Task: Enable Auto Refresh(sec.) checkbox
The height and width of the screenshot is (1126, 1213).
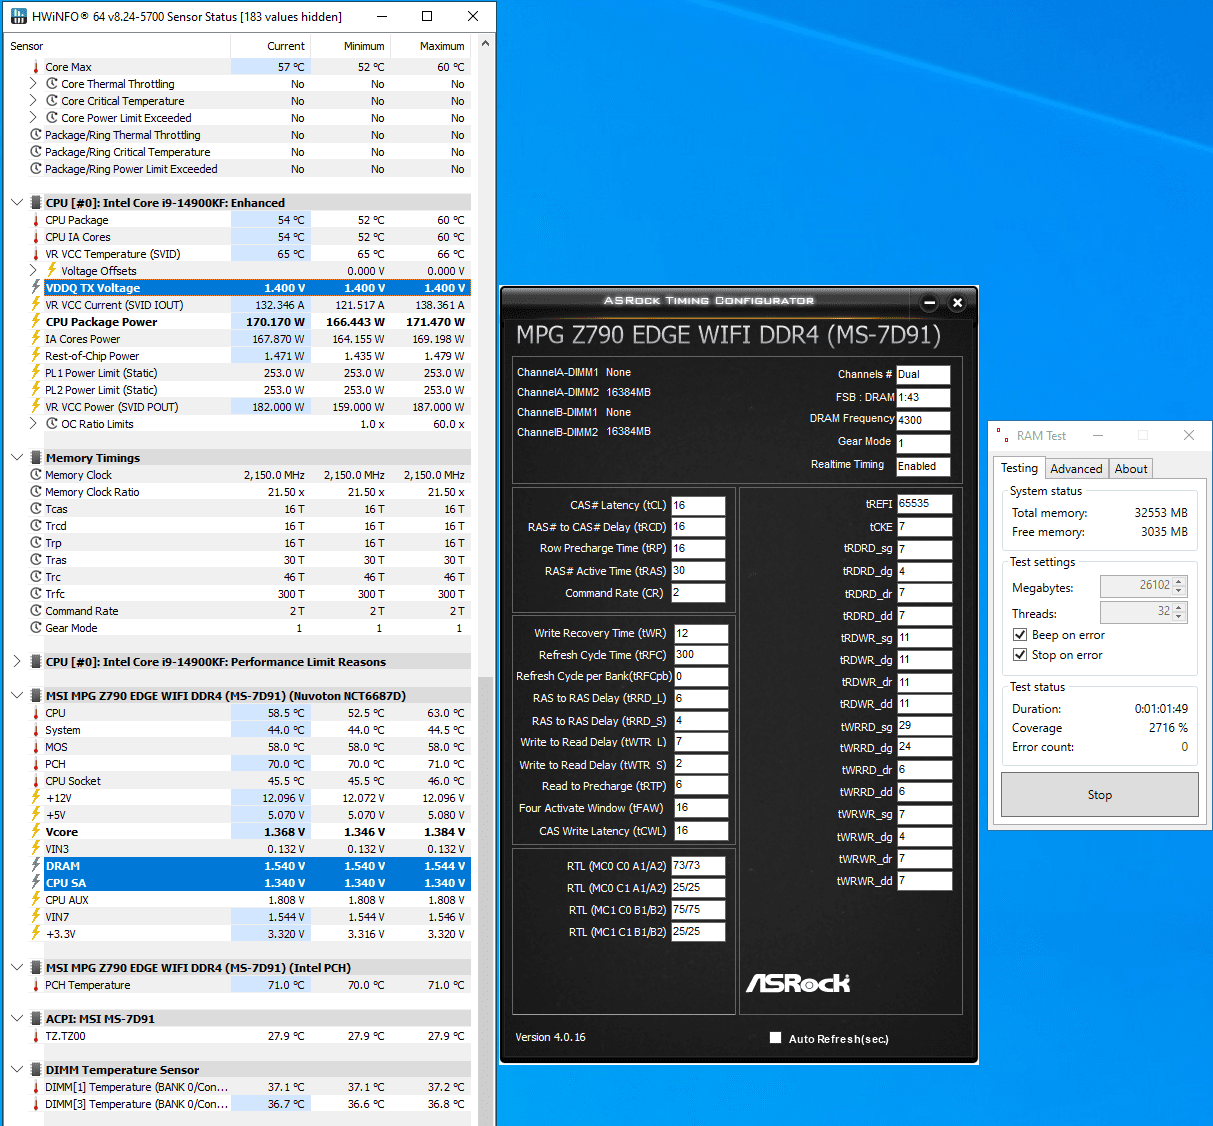Action: (x=775, y=1038)
